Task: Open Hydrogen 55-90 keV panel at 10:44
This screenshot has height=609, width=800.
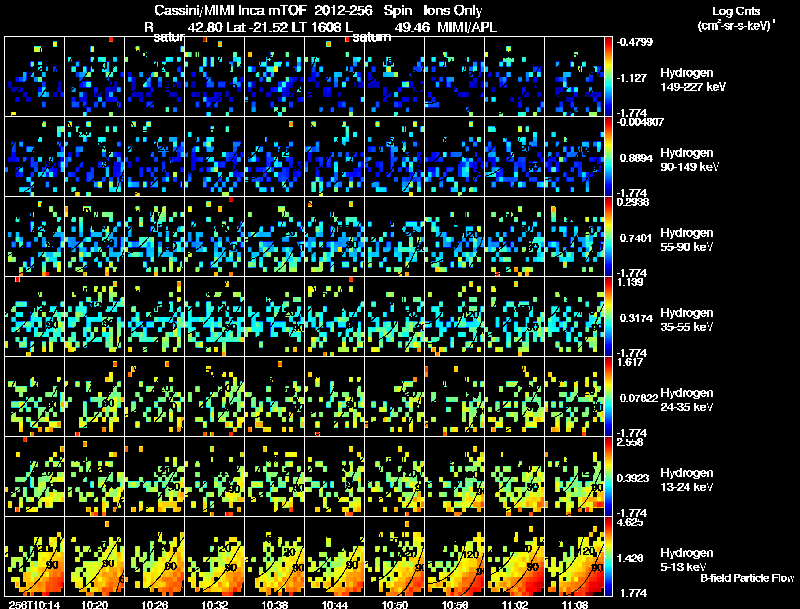Action: [335, 237]
